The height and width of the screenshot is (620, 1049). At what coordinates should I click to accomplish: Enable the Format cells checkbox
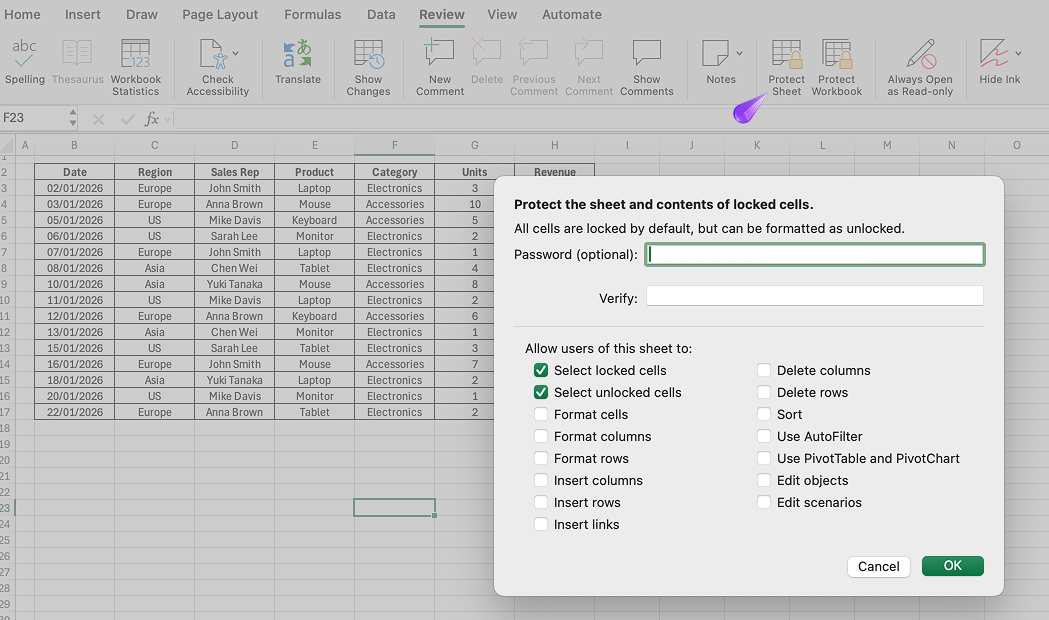tap(541, 415)
